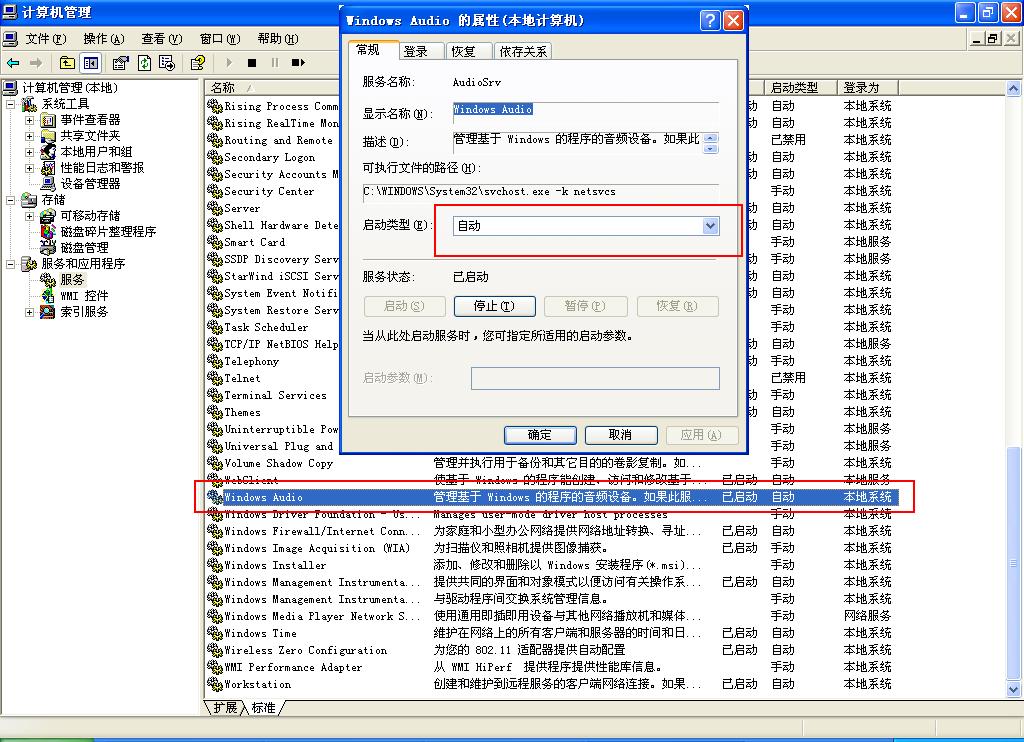Switch to the 标准 view tab

coord(263,707)
